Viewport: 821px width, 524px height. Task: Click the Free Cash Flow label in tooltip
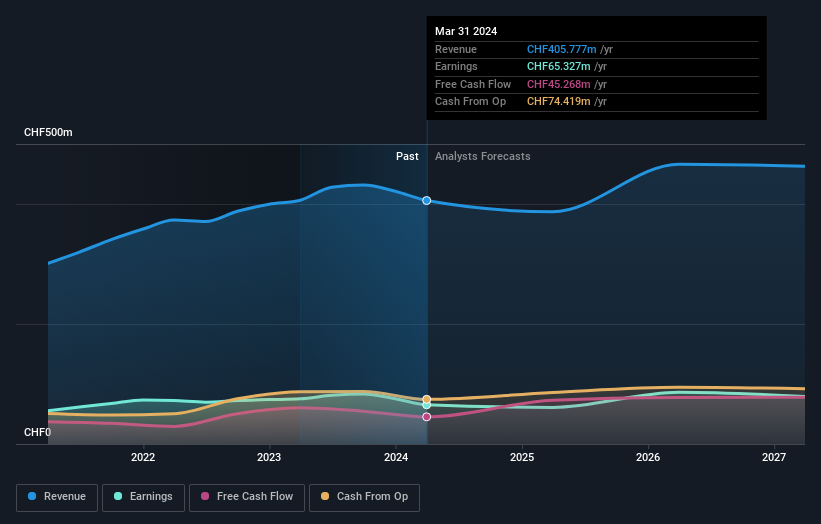pos(473,84)
